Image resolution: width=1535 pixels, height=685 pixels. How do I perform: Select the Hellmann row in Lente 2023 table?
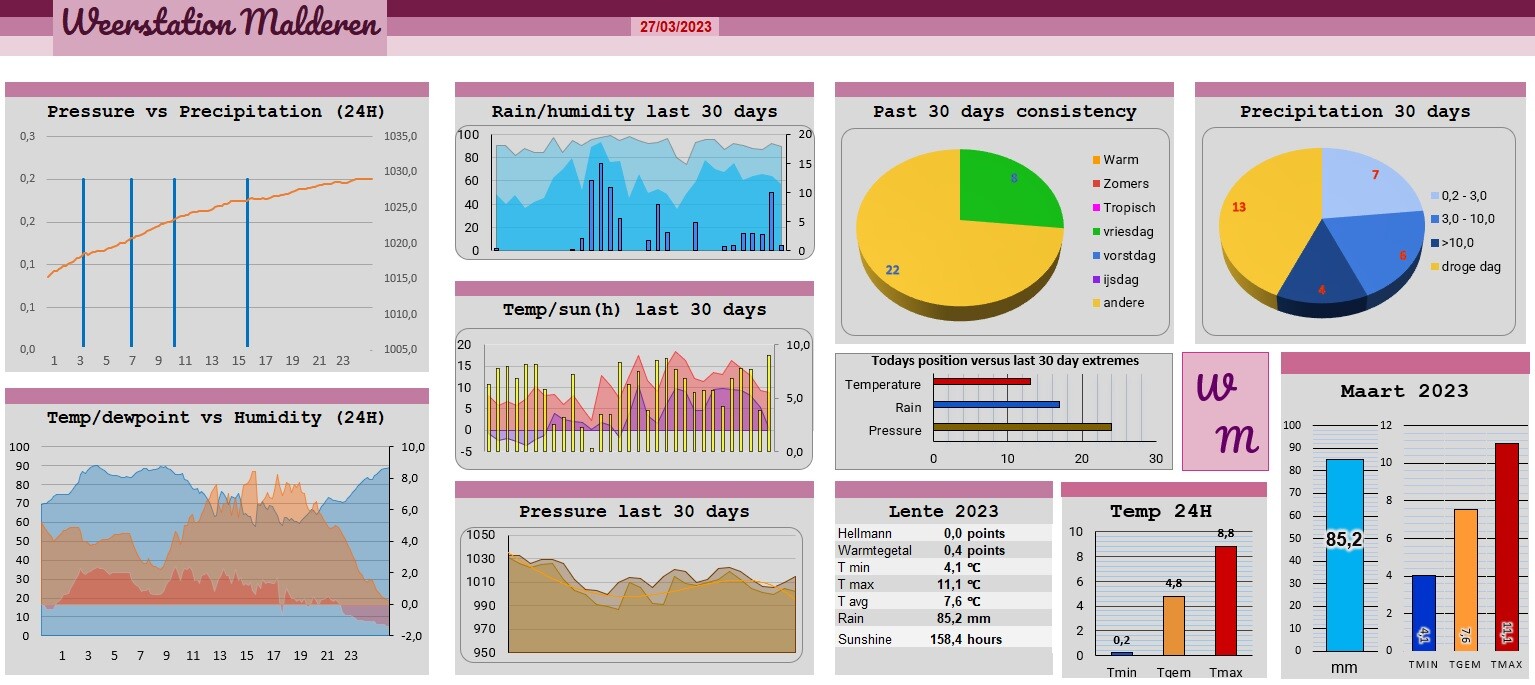(x=943, y=534)
